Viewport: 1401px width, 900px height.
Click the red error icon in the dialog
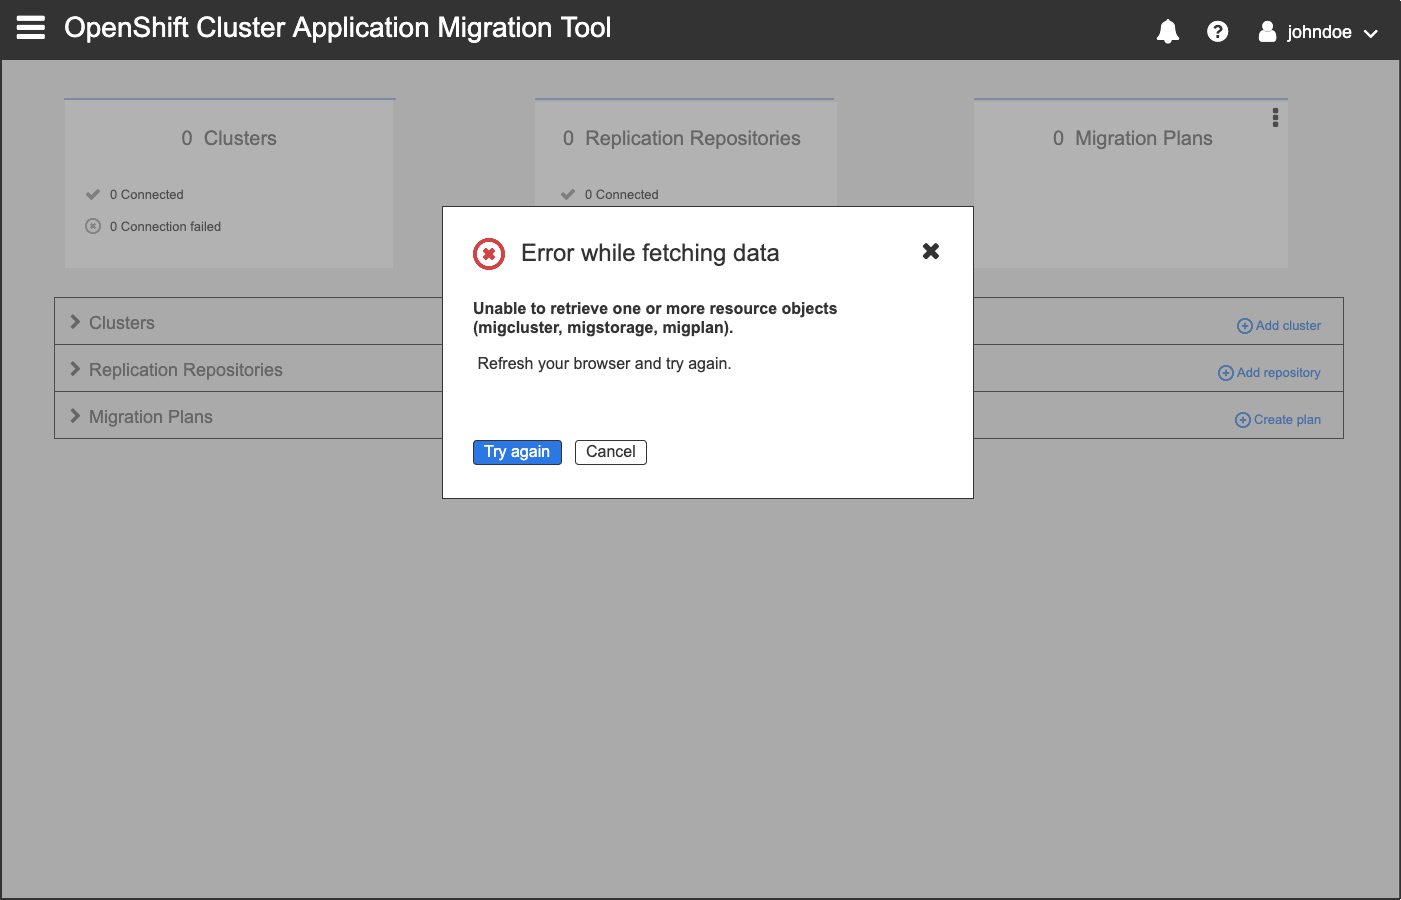coord(488,253)
